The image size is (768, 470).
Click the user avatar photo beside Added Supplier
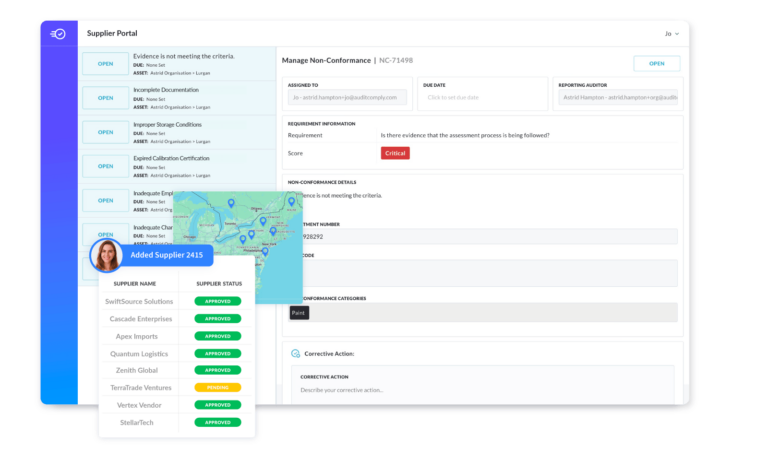coord(106,256)
